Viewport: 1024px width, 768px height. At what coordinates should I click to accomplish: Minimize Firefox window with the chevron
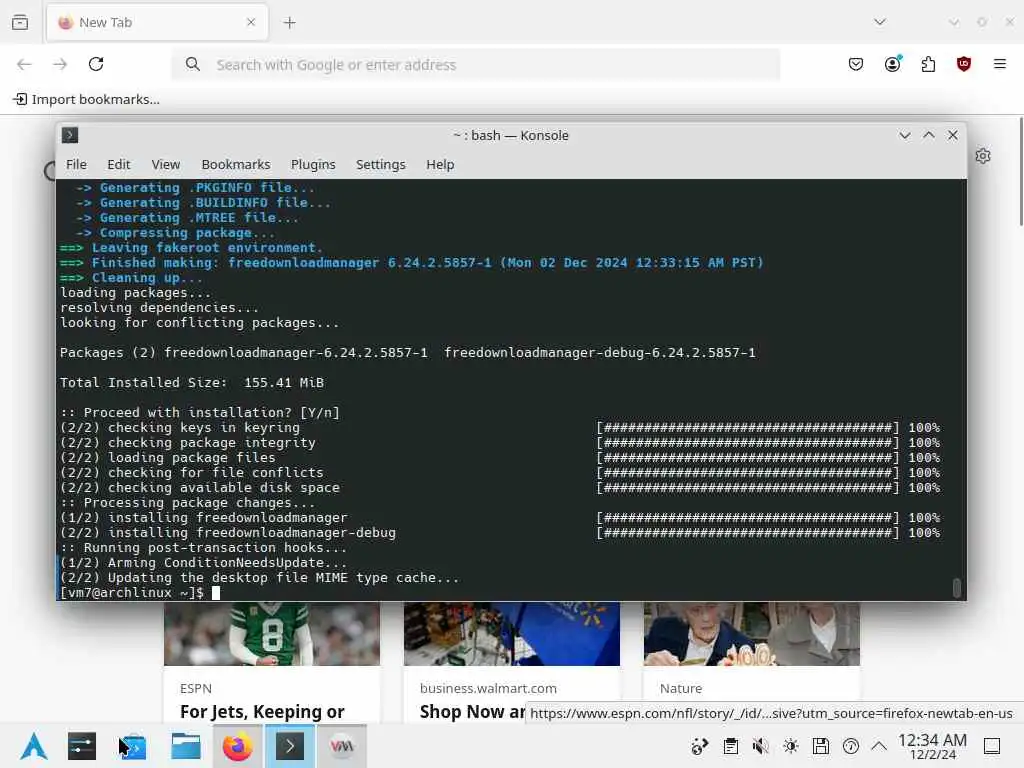click(x=953, y=22)
